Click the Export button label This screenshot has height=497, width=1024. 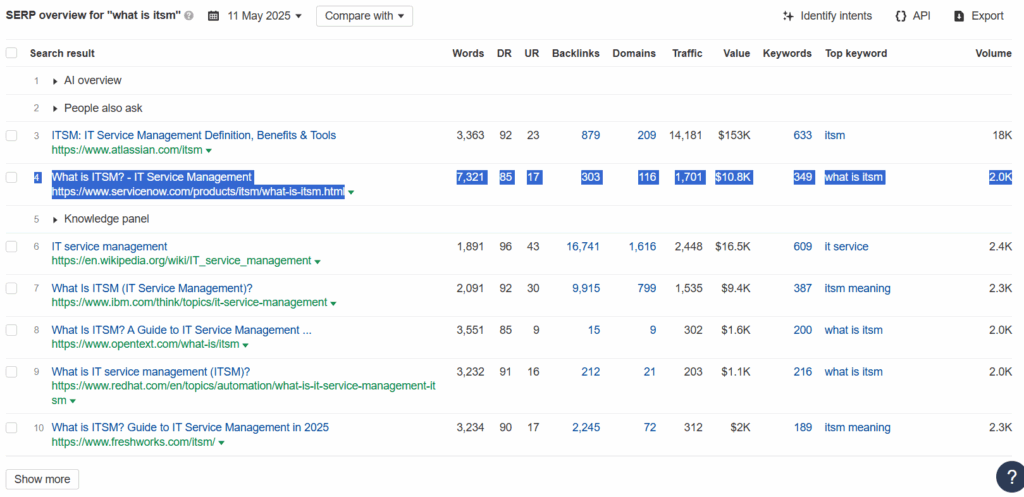pyautogui.click(x=987, y=16)
